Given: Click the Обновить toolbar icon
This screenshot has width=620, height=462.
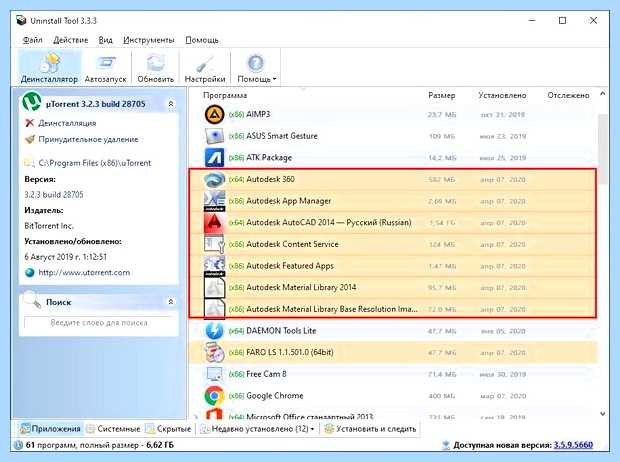Looking at the screenshot, I should point(155,67).
